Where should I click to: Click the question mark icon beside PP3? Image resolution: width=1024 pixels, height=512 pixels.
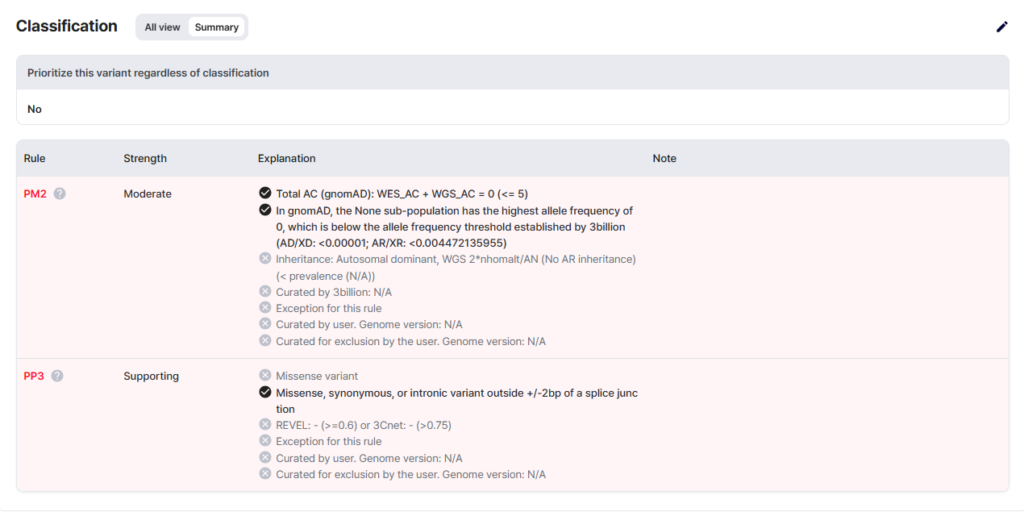(57, 376)
